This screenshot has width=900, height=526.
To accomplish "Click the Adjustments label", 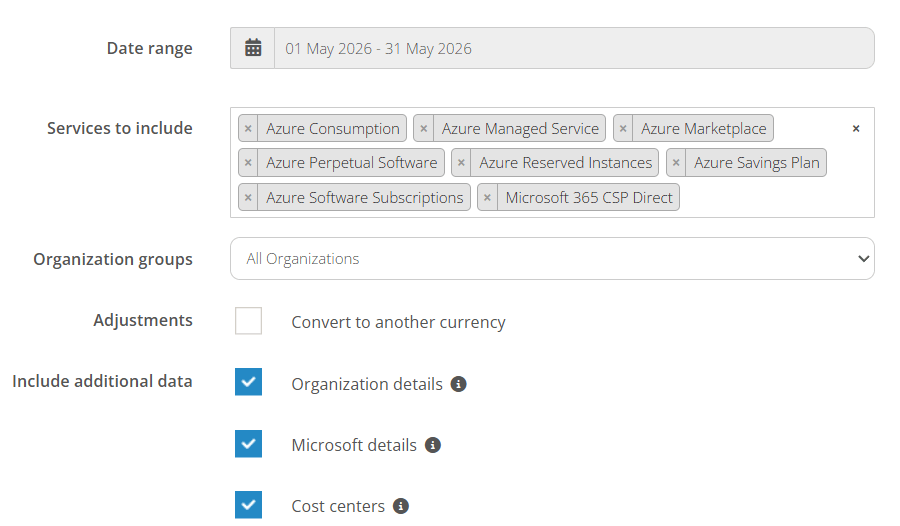I will (x=143, y=320).
